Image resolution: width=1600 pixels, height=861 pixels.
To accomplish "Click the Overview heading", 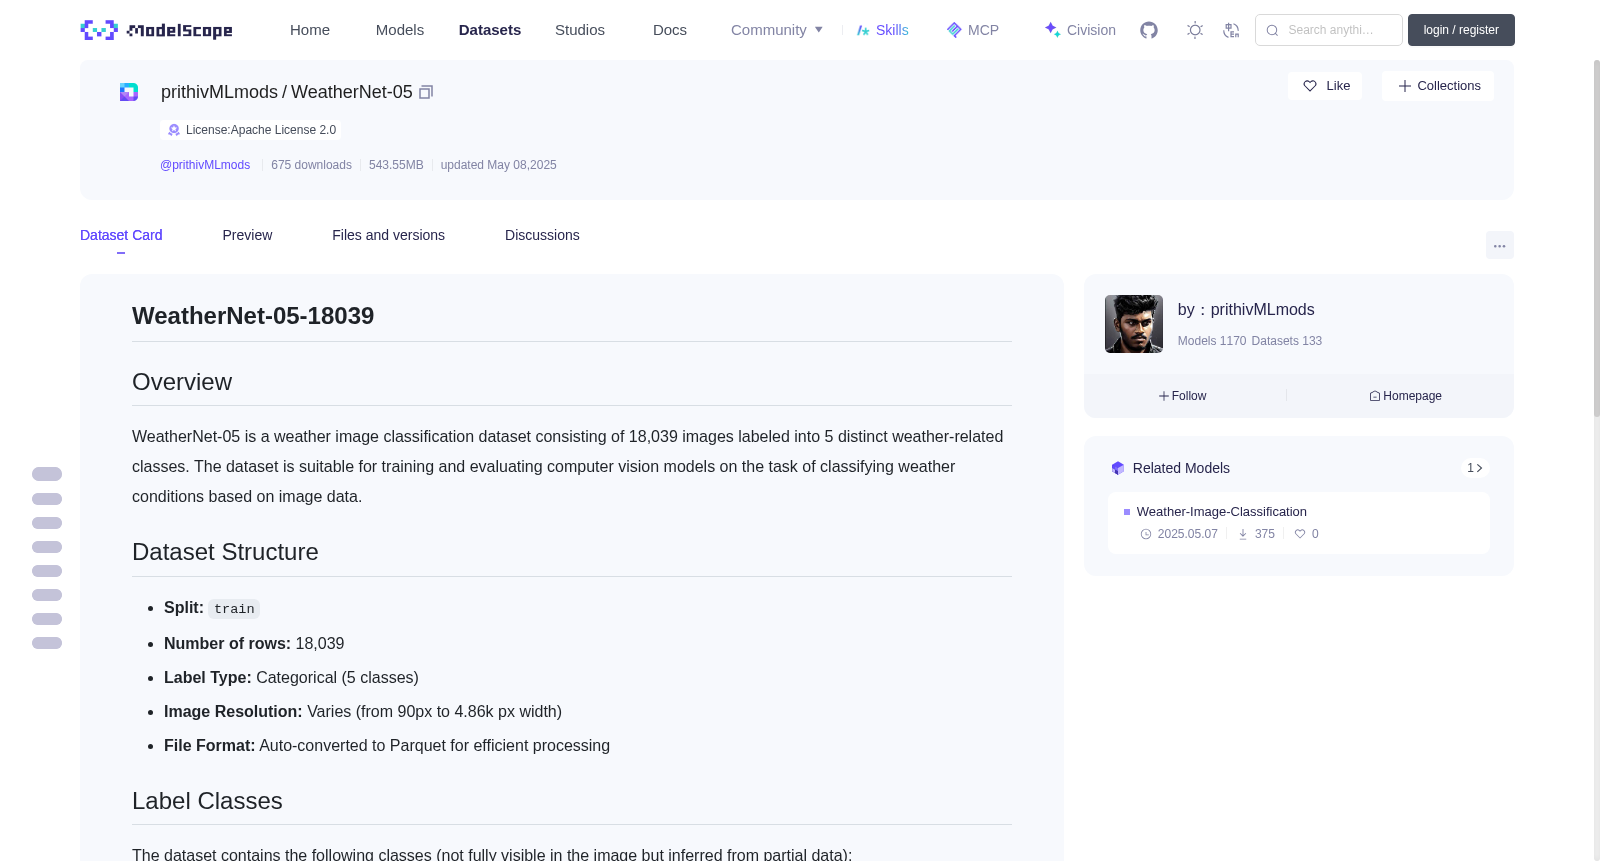I will click(182, 382).
